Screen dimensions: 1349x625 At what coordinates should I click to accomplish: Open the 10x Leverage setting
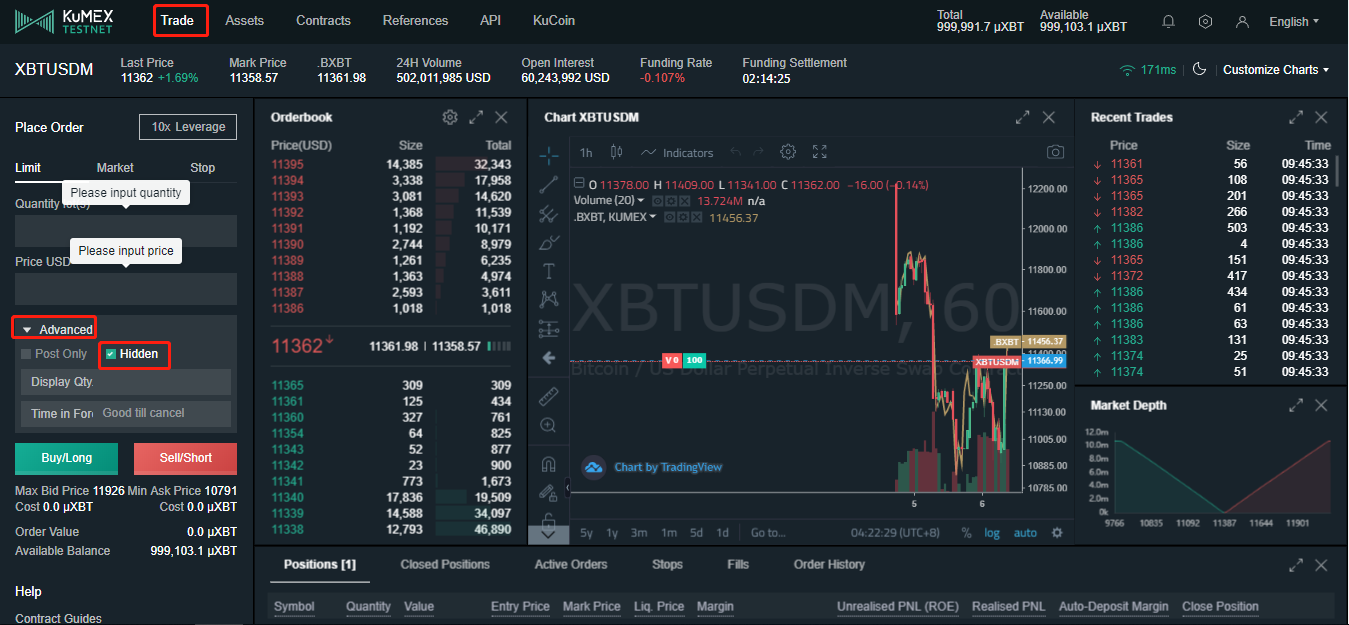pyautogui.click(x=188, y=127)
